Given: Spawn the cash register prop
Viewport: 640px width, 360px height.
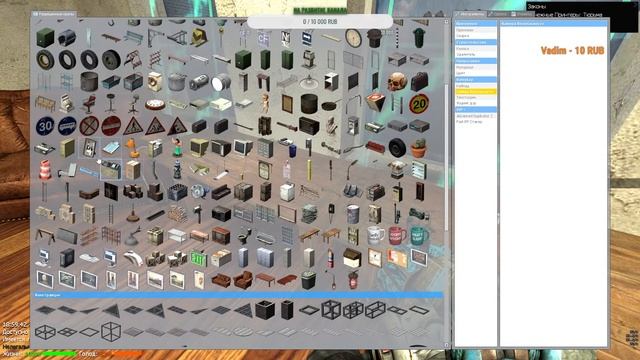Looking at the screenshot, I should [67, 104].
